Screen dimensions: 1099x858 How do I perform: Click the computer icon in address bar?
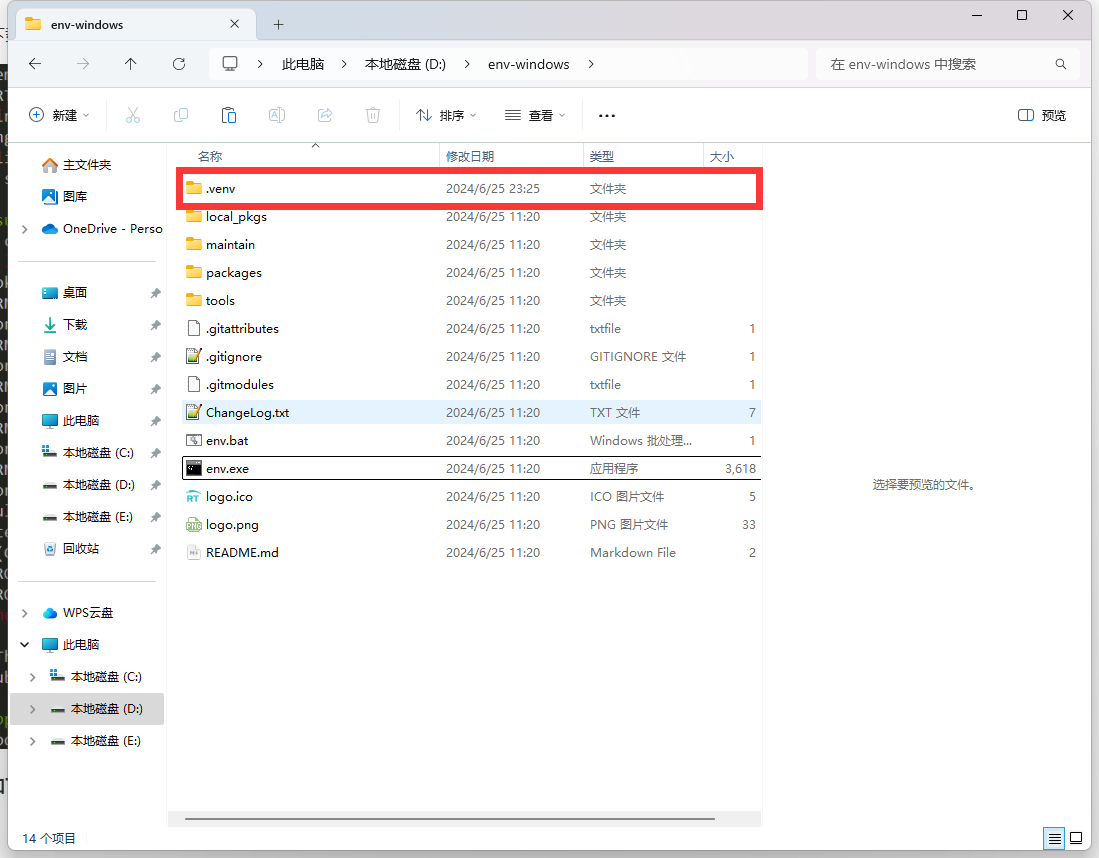[230, 64]
